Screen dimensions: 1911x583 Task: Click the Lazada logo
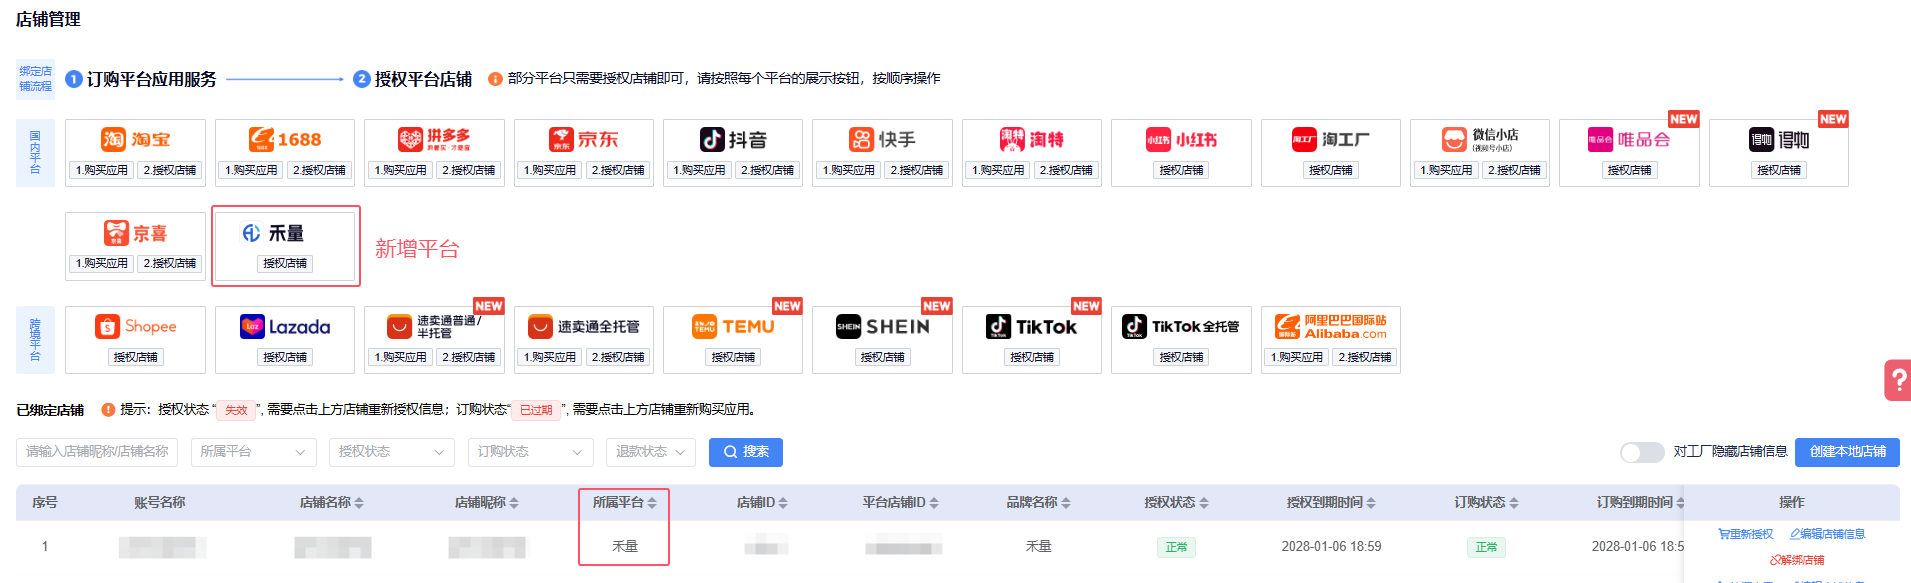click(285, 327)
